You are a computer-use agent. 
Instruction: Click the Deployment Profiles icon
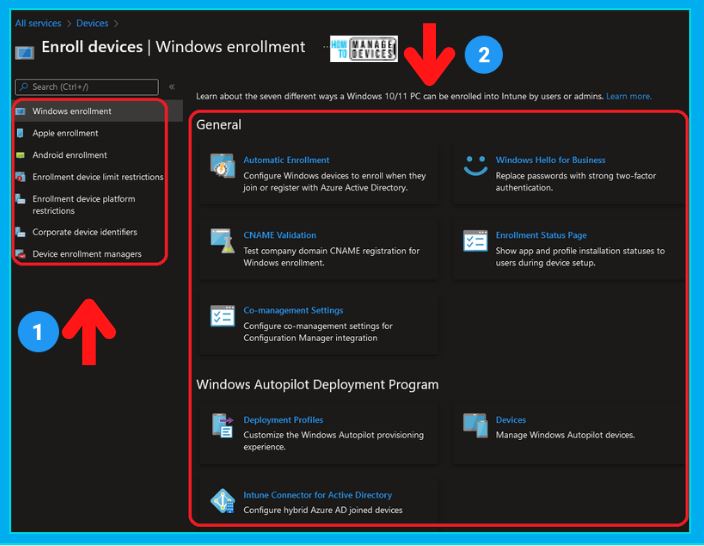[223, 426]
